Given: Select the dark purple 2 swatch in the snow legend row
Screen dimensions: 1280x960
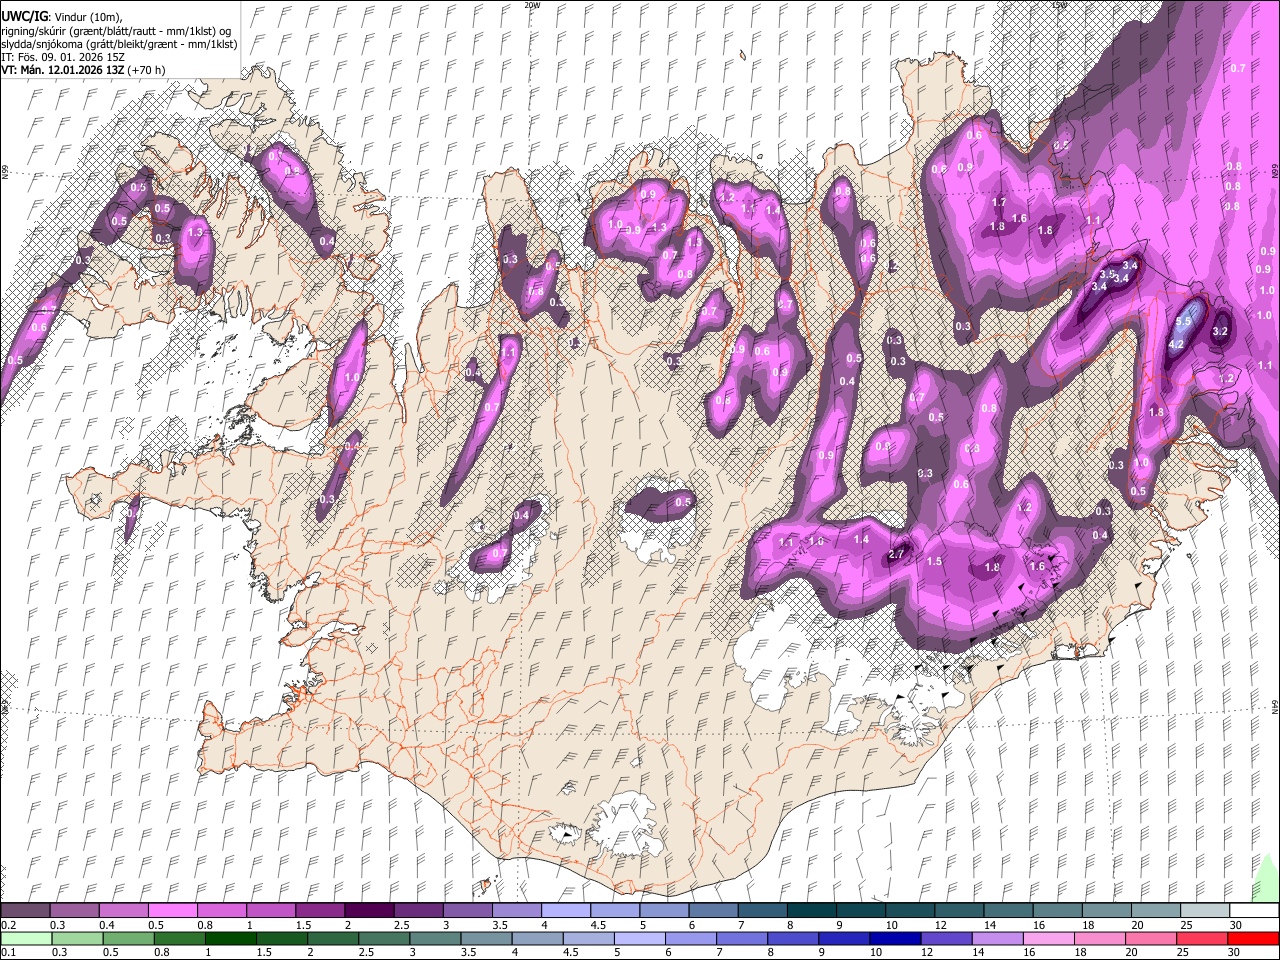Looking at the screenshot, I should click(x=368, y=911).
